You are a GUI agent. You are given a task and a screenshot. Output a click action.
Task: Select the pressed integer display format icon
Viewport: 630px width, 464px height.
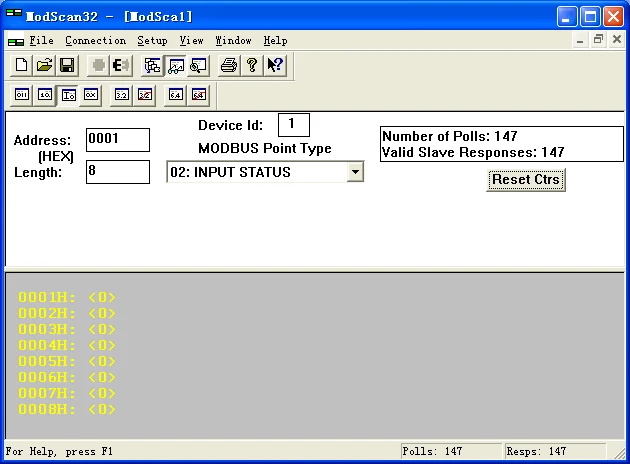pos(68,95)
